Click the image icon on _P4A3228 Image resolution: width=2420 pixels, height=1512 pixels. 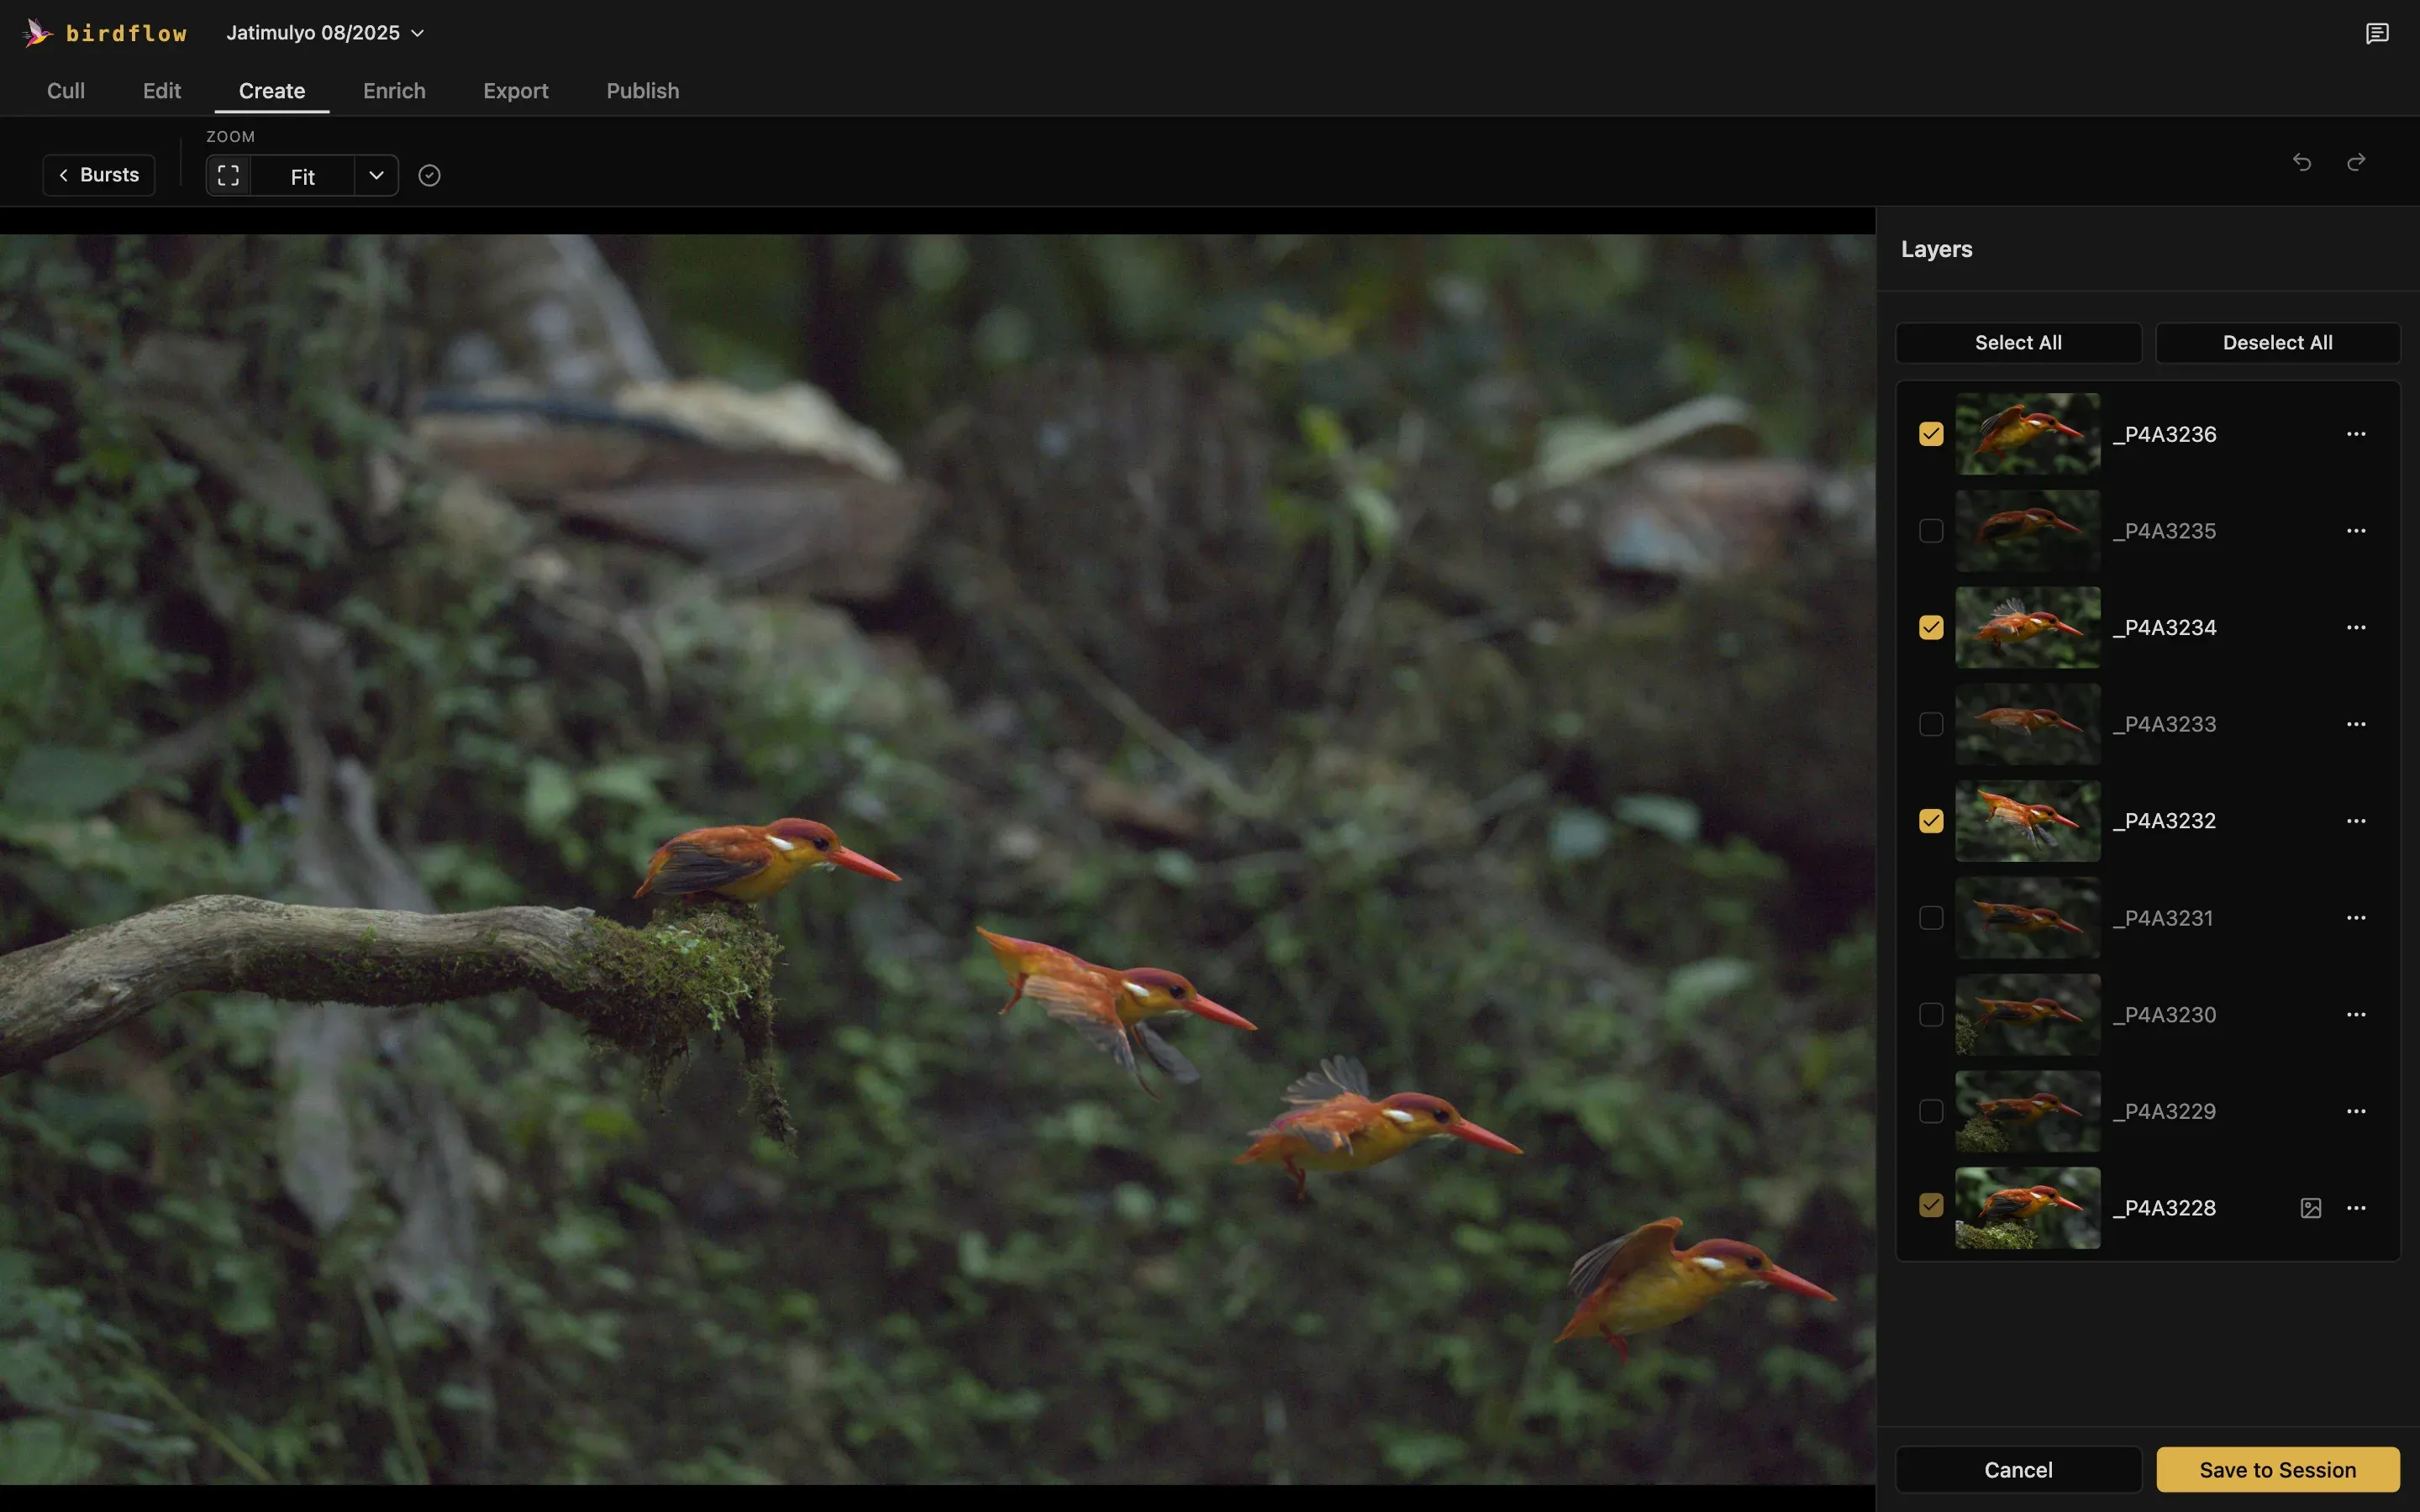tap(2311, 1208)
